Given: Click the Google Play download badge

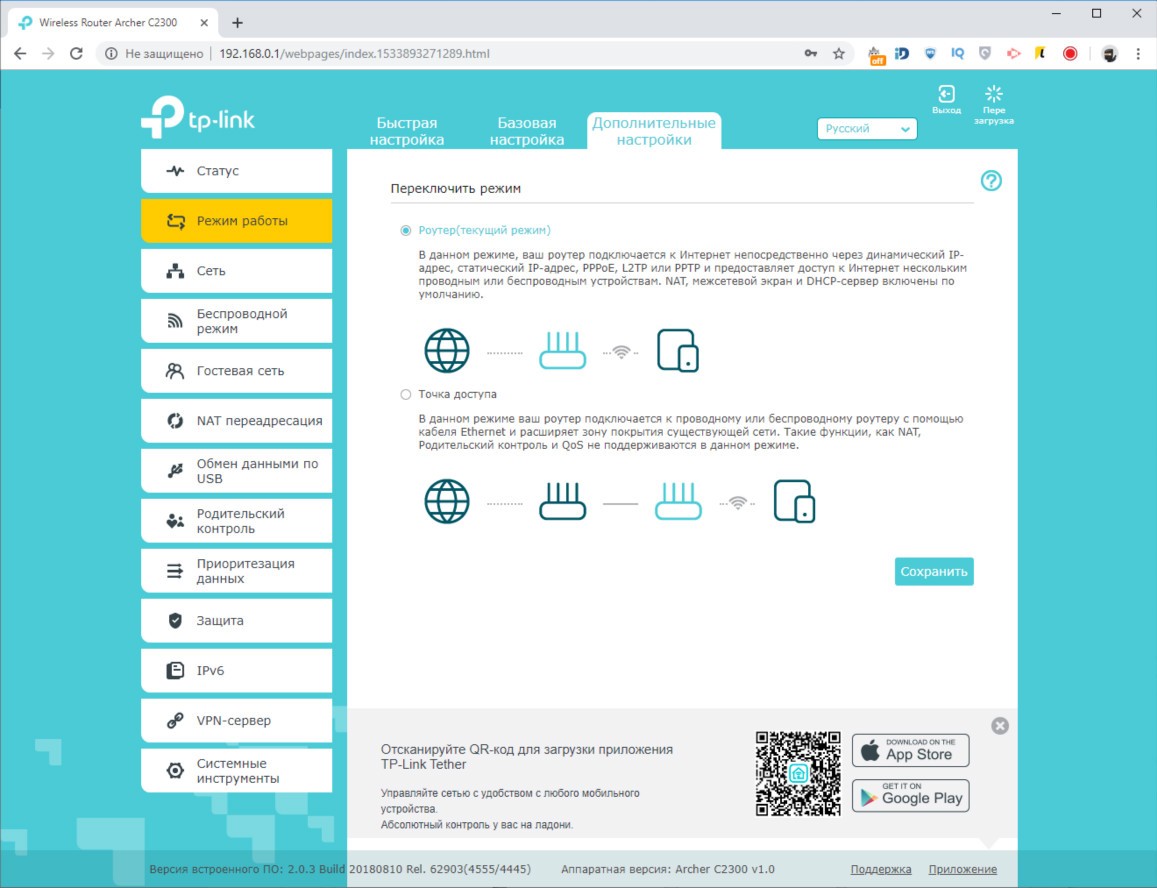Looking at the screenshot, I should (910, 795).
